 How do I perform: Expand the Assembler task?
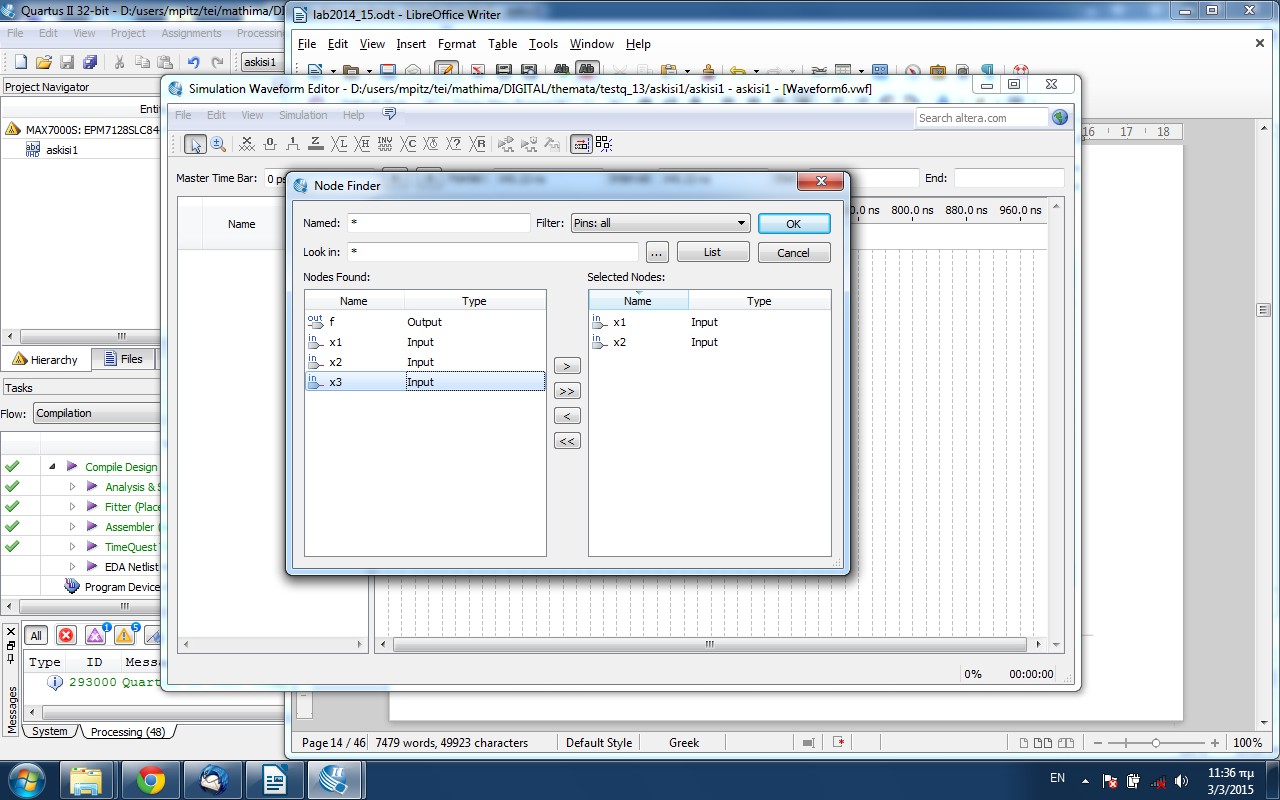click(x=72, y=526)
